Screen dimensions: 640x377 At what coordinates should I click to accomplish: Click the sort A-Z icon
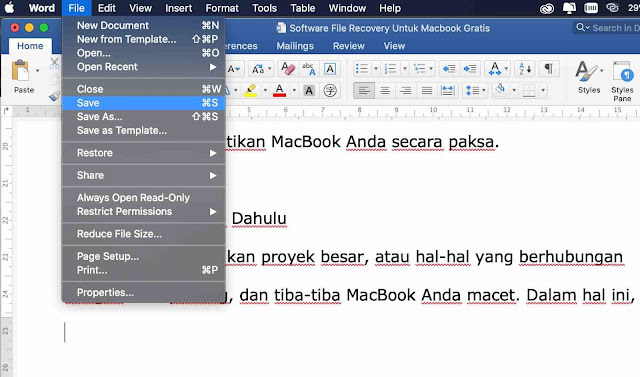click(525, 69)
